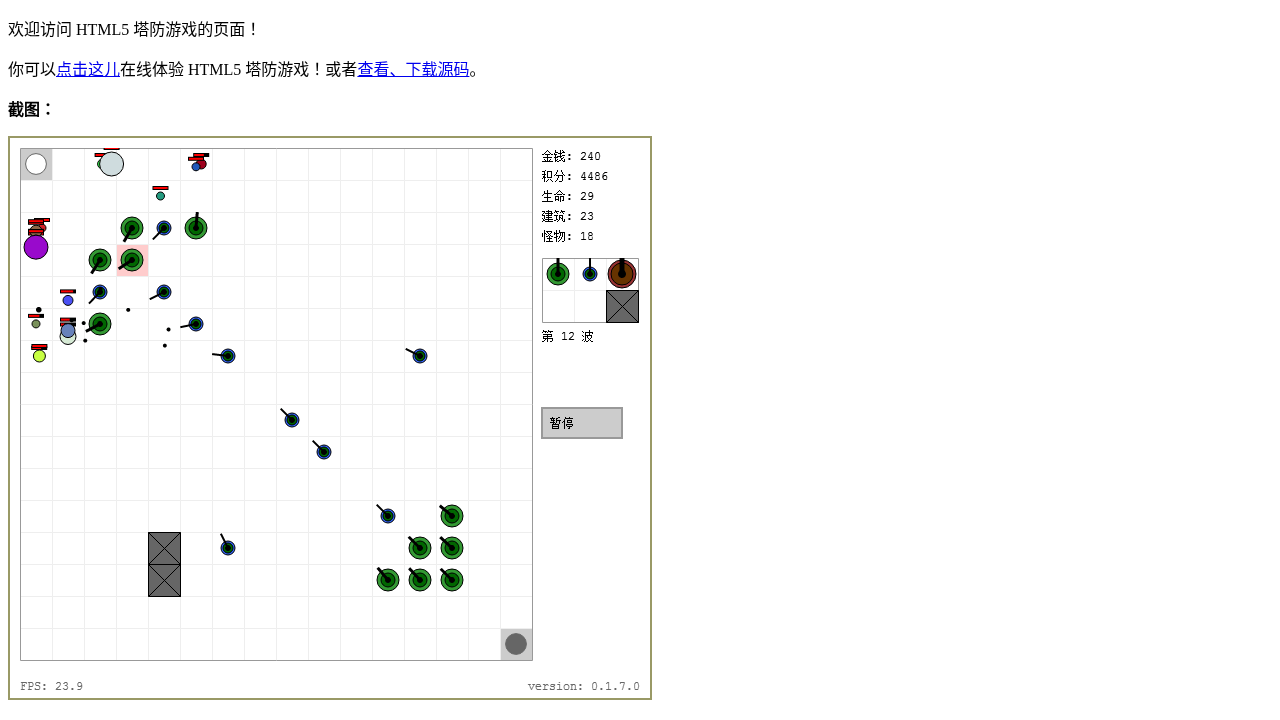Click the large pale gray monster
The width and height of the screenshot is (1280, 720).
pyautogui.click(x=112, y=164)
